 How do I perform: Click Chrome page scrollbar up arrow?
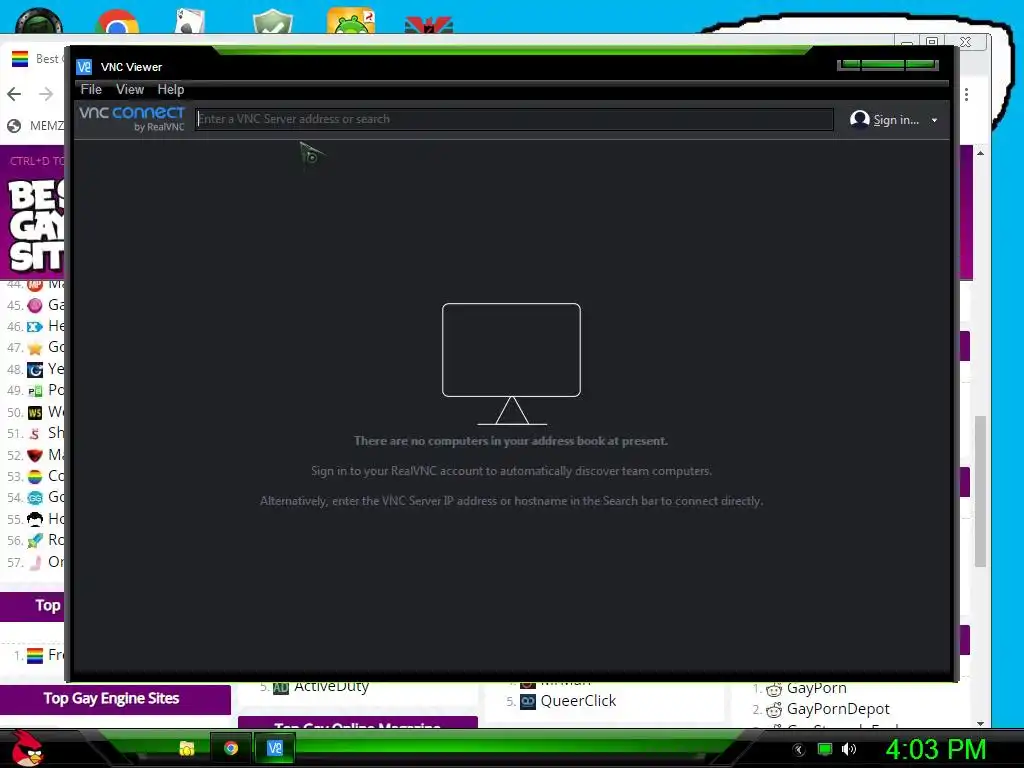[980, 153]
